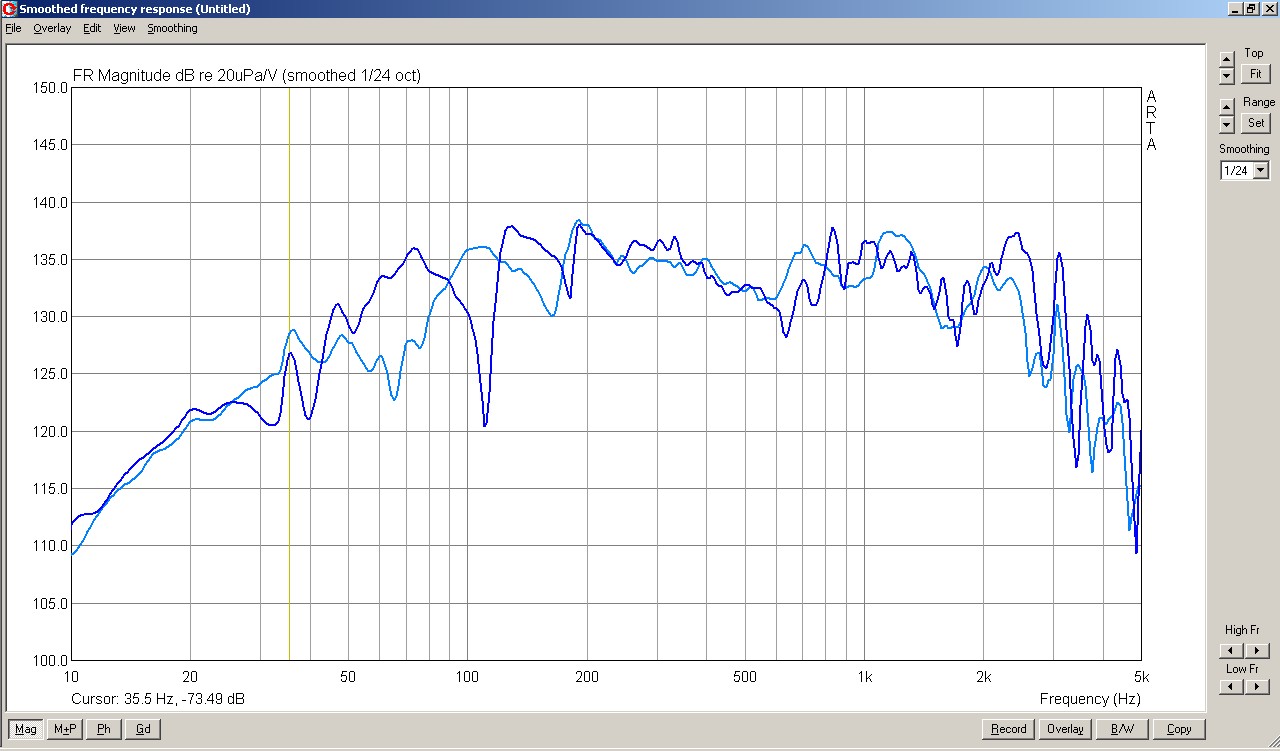Viewport: 1280px width, 751px height.
Task: Open the Smoothing menu in menu bar
Action: [172, 28]
